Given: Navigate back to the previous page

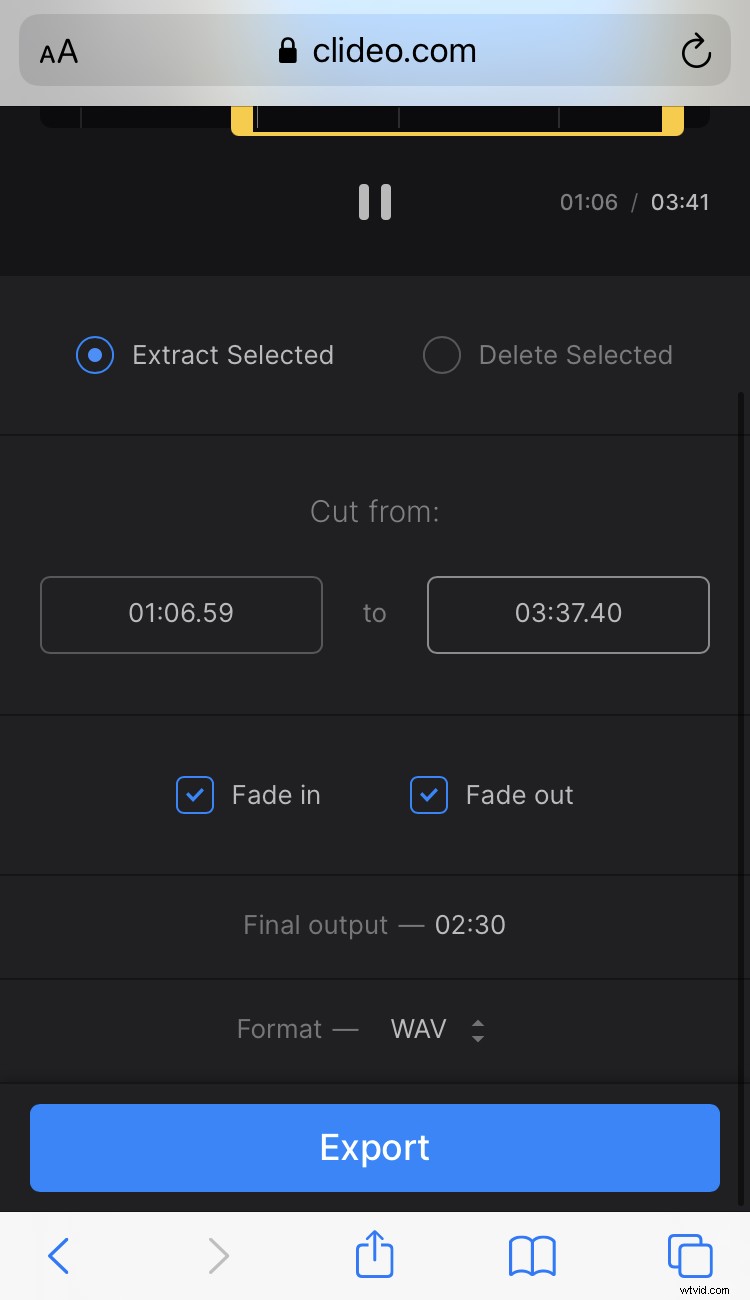Looking at the screenshot, I should pyautogui.click(x=58, y=1255).
